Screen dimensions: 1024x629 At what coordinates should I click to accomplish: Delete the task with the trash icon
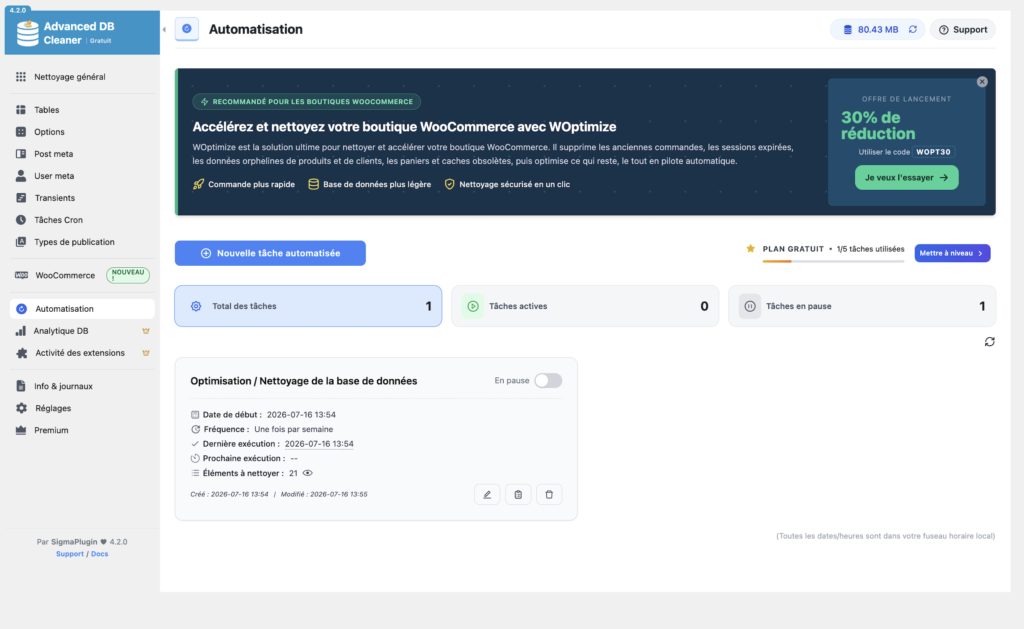pyautogui.click(x=549, y=495)
